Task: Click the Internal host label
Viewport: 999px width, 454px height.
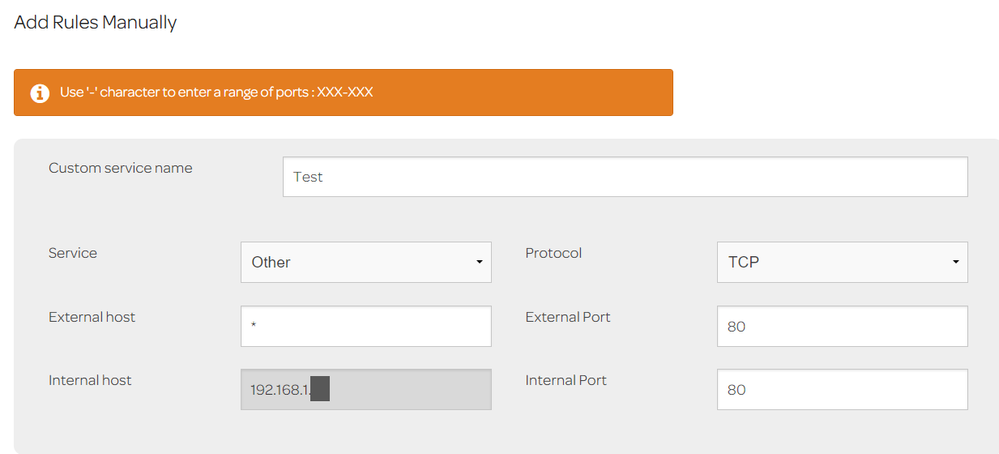Action: (x=90, y=380)
